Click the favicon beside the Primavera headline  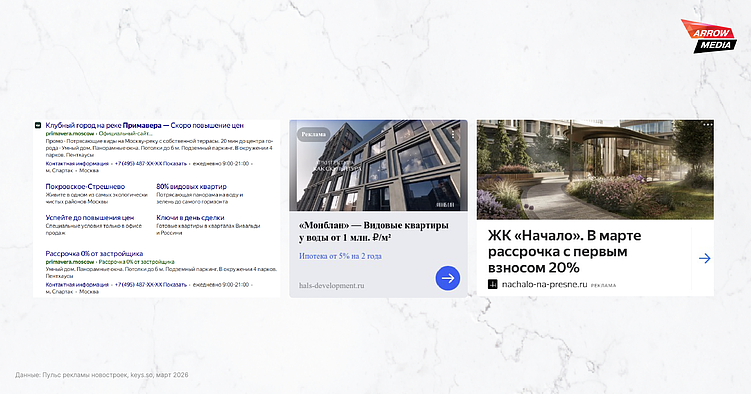(38, 125)
